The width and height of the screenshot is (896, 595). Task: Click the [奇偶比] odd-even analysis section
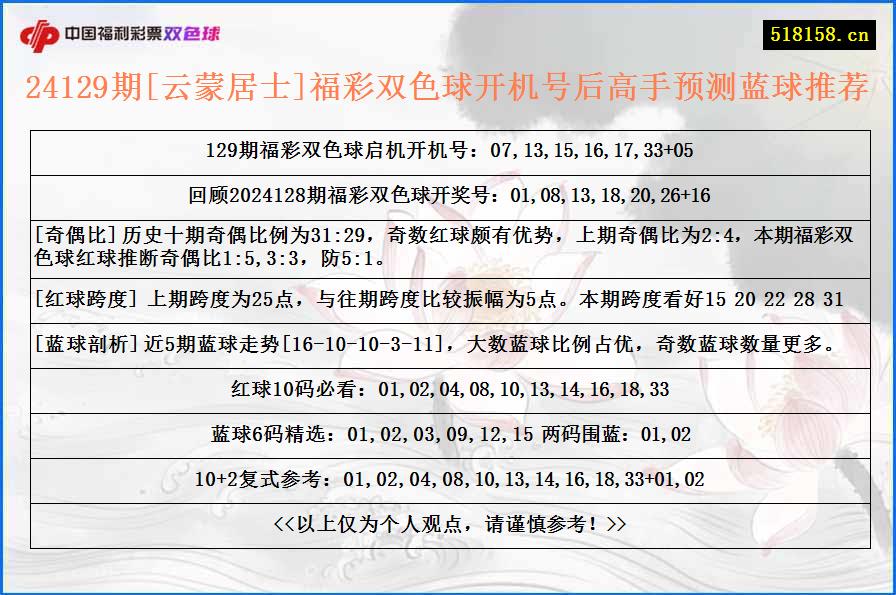448,246
